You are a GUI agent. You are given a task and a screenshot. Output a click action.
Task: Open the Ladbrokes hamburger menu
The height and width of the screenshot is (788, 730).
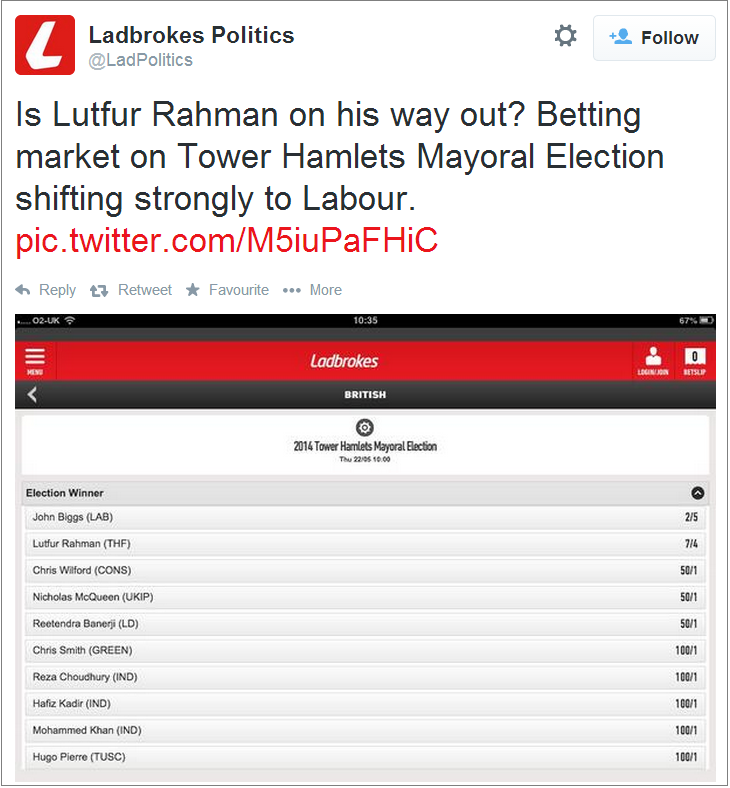click(x=35, y=361)
